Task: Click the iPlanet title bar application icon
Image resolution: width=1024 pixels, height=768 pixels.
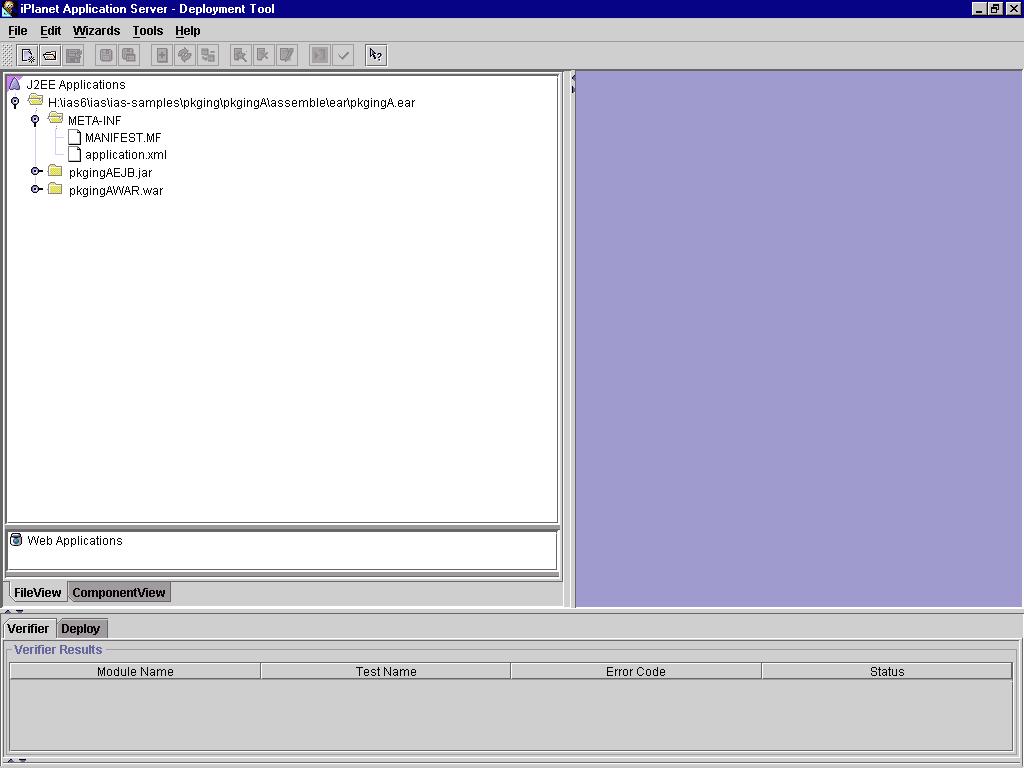Action: [8, 8]
